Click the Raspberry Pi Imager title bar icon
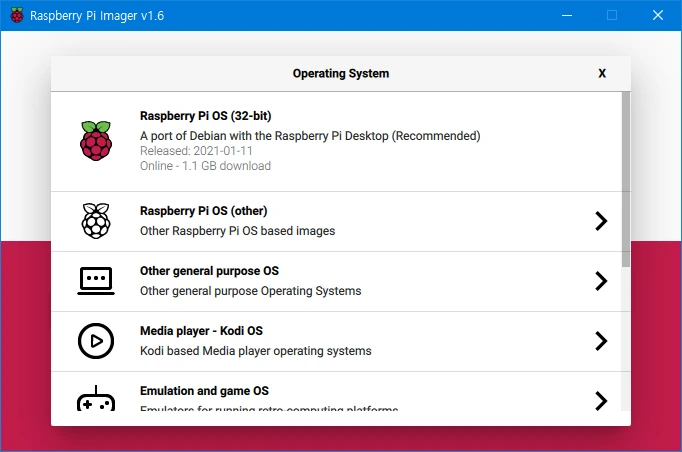The height and width of the screenshot is (452, 682). 17,15
